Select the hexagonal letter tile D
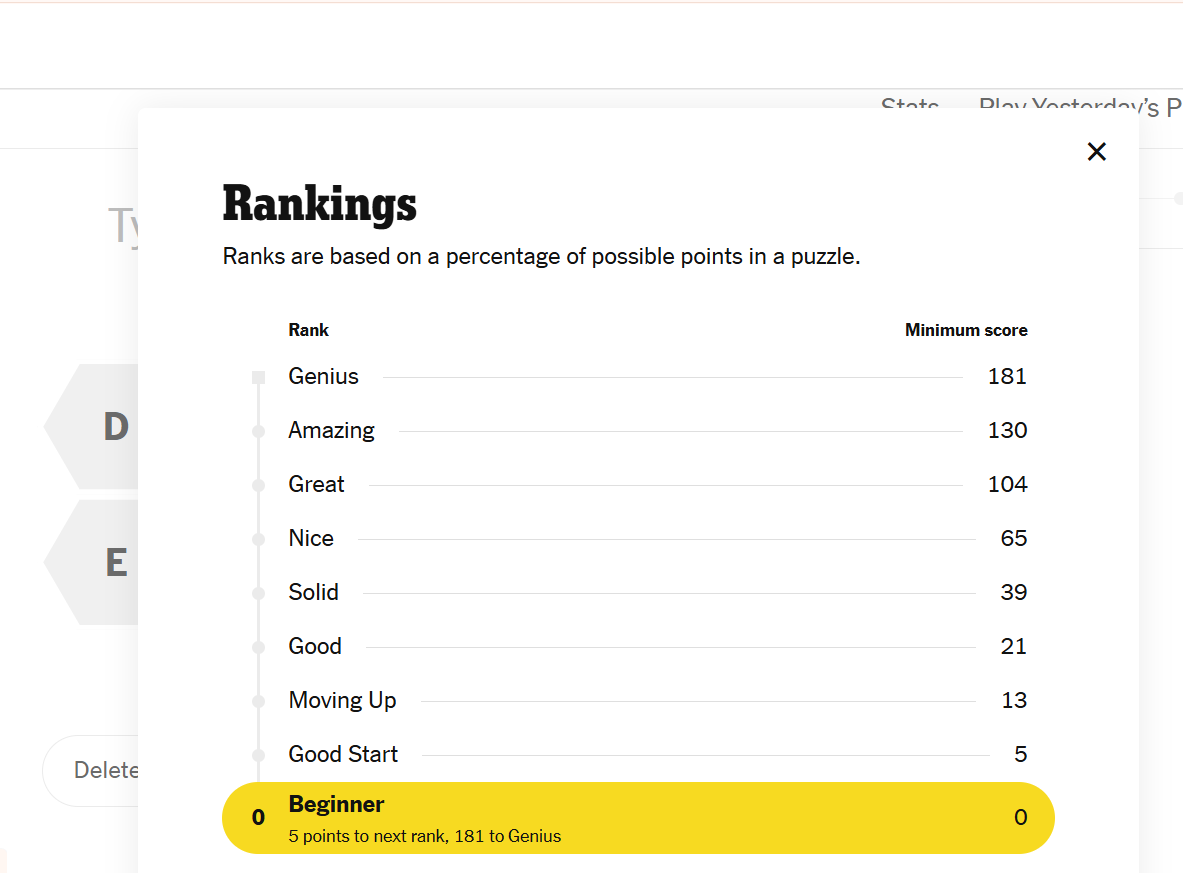This screenshot has height=873, width=1183. [117, 426]
